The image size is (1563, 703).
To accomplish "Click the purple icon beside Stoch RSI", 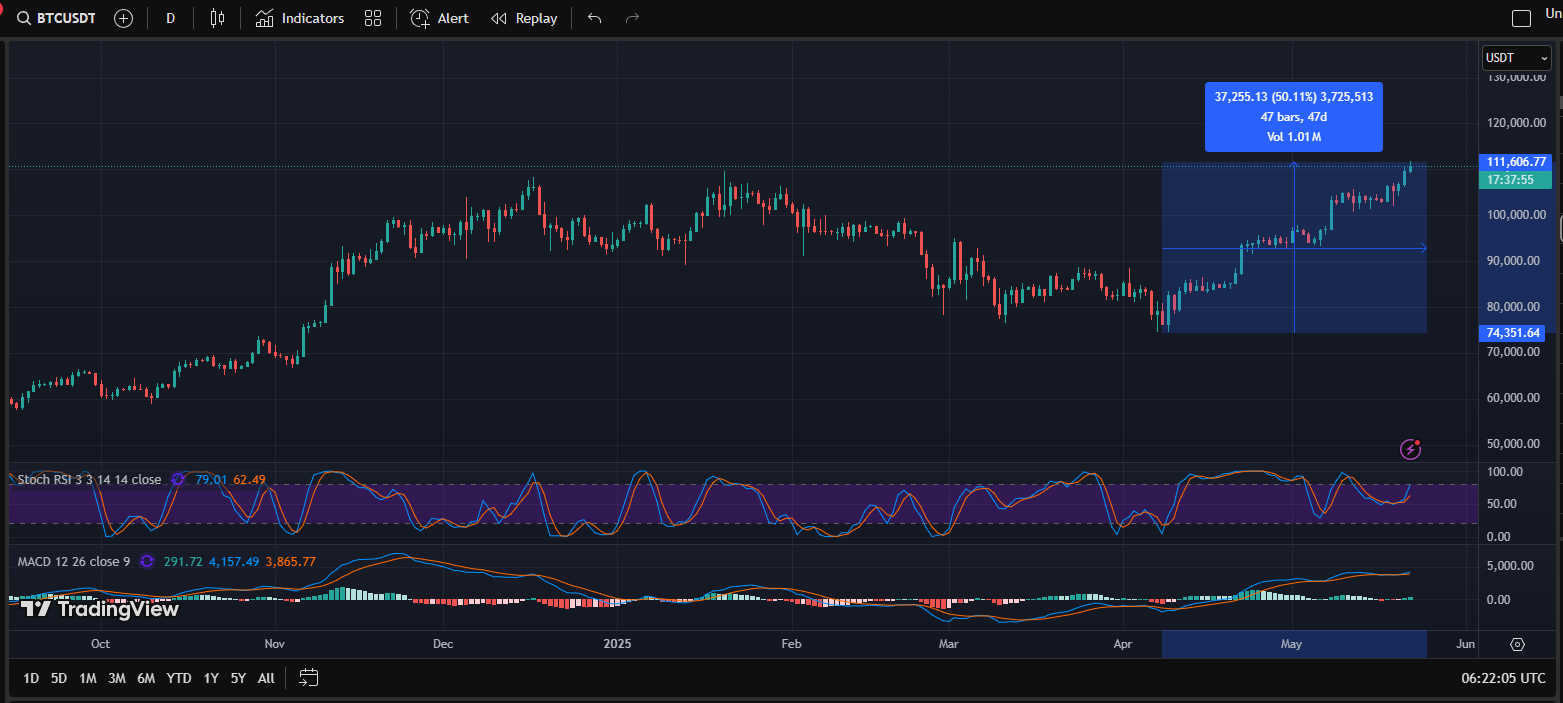I will [x=178, y=480].
